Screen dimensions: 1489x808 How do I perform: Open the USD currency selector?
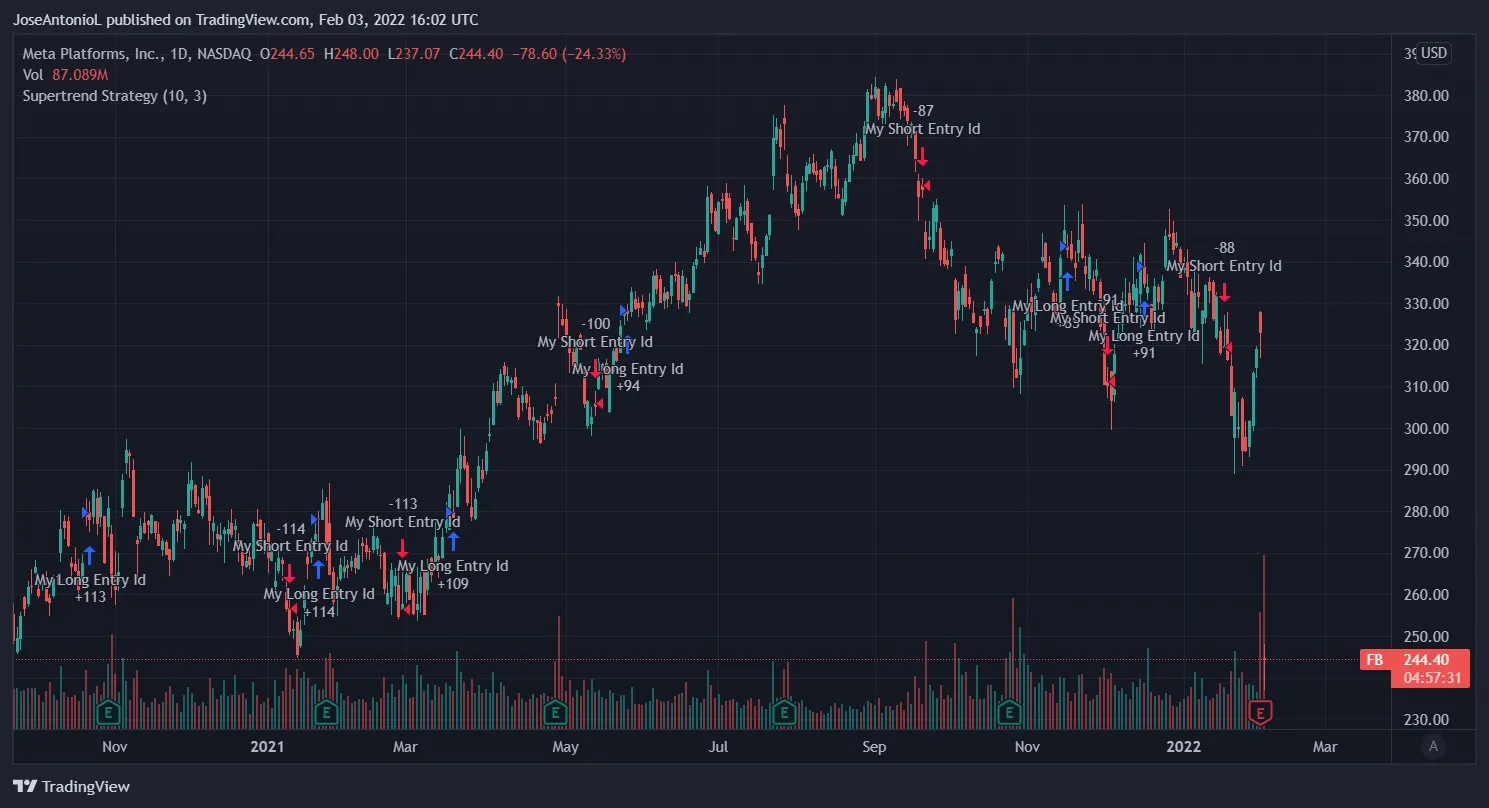coord(1434,53)
